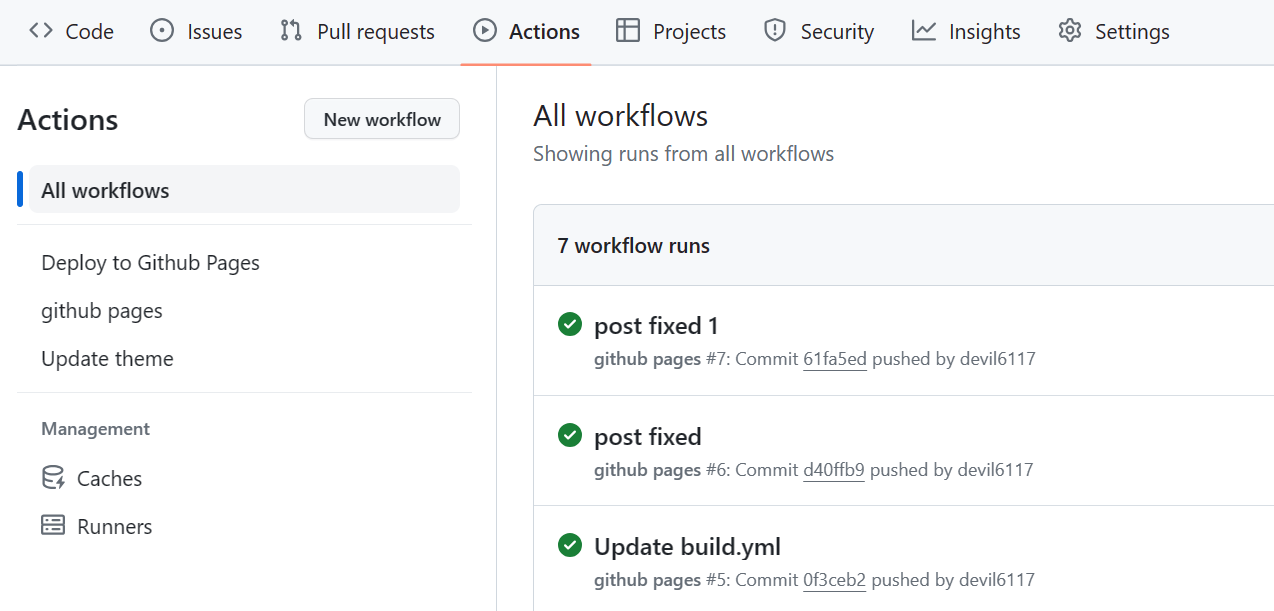
Task: Open the Code tab
Action: tap(71, 32)
